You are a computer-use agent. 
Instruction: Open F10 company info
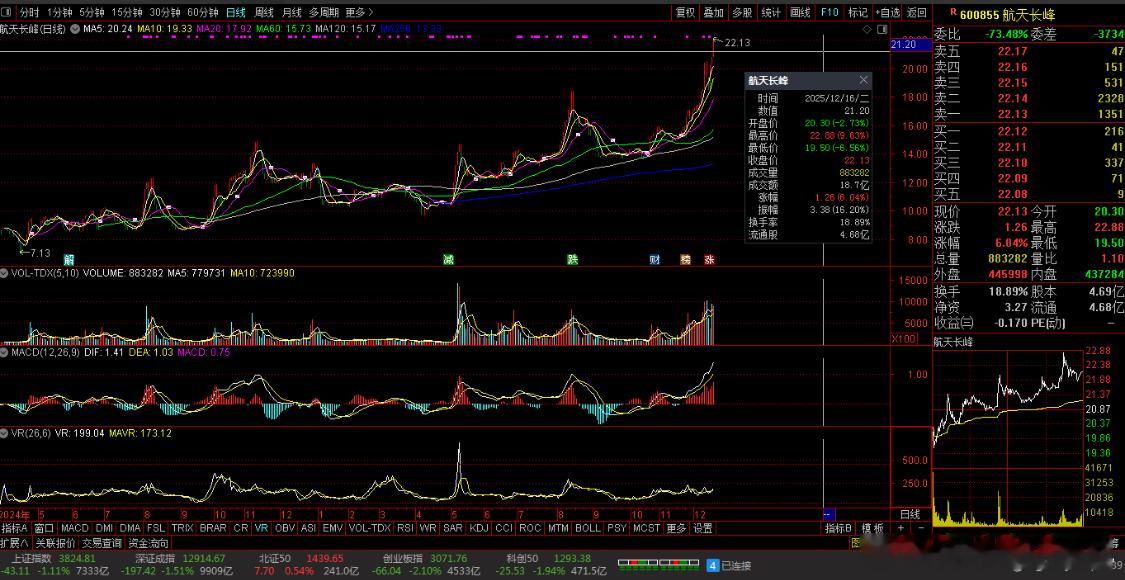point(829,12)
